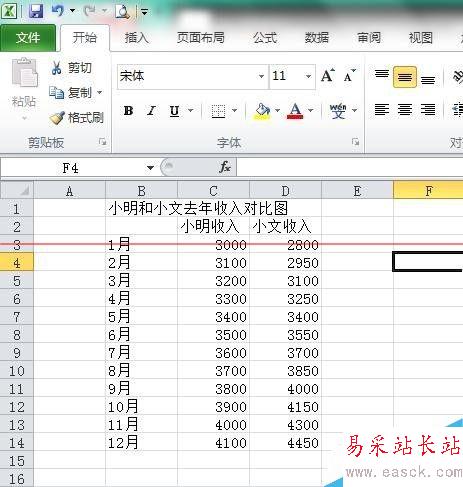Toggle Italic formatting

pos(152,111)
